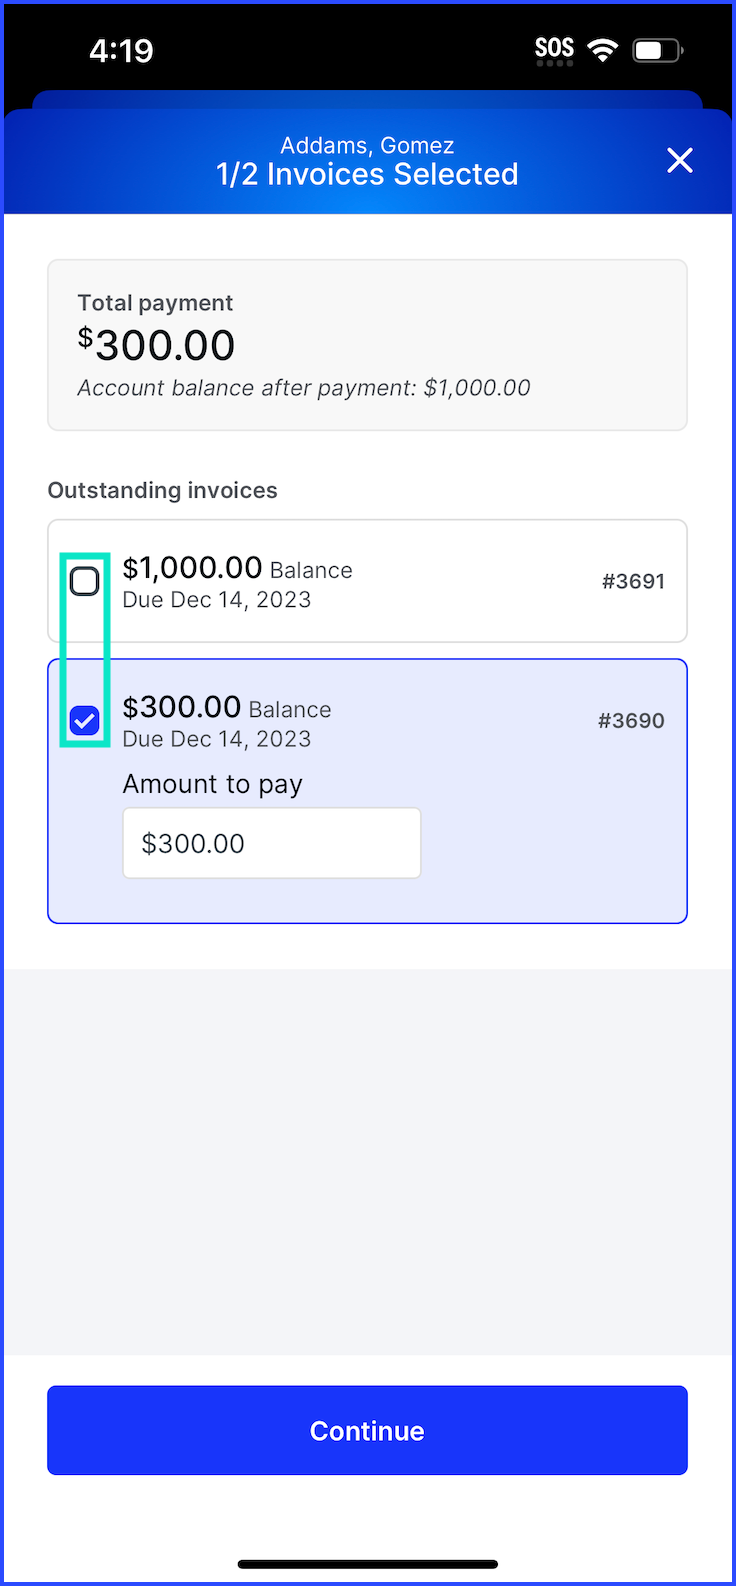Tap the 4:19 clock in status bar
The image size is (736, 1586).
point(121,50)
